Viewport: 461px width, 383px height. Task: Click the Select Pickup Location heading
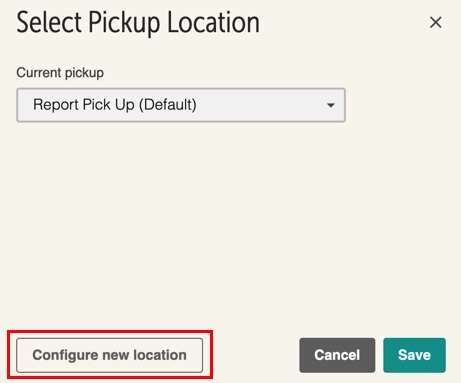(138, 23)
